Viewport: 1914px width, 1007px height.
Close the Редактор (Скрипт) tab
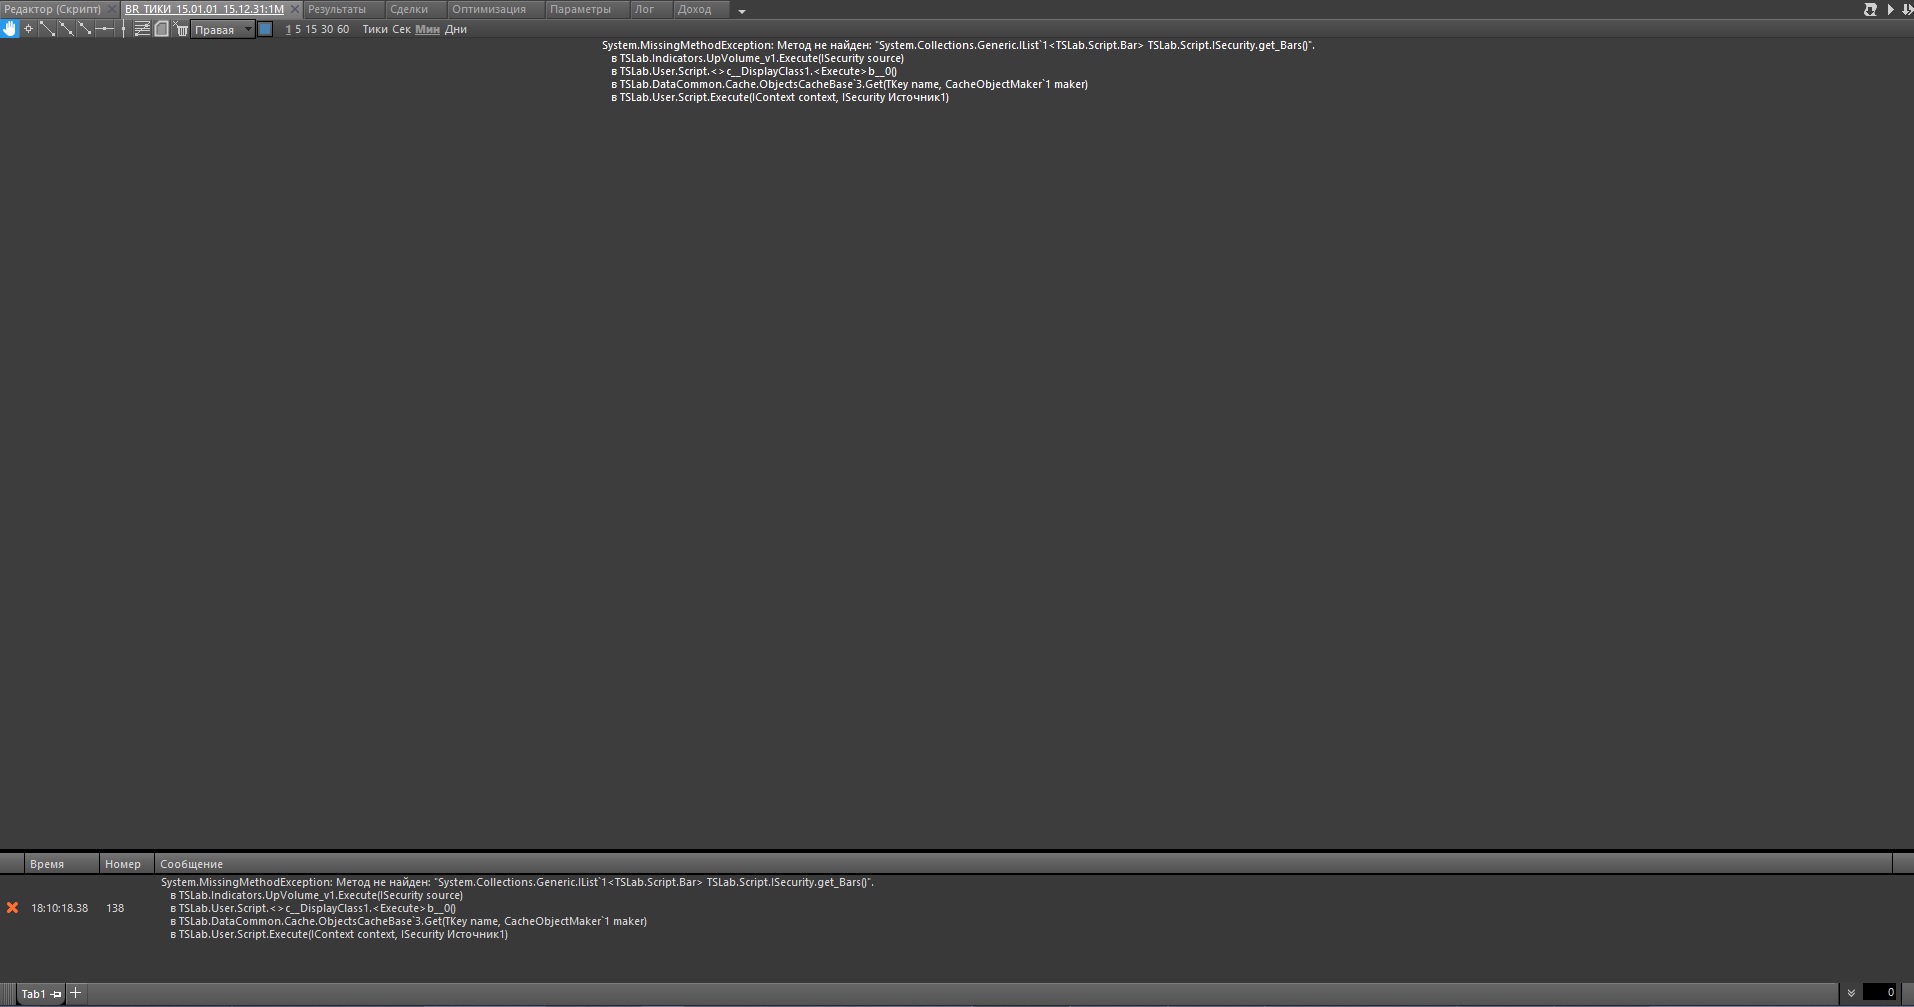point(112,9)
